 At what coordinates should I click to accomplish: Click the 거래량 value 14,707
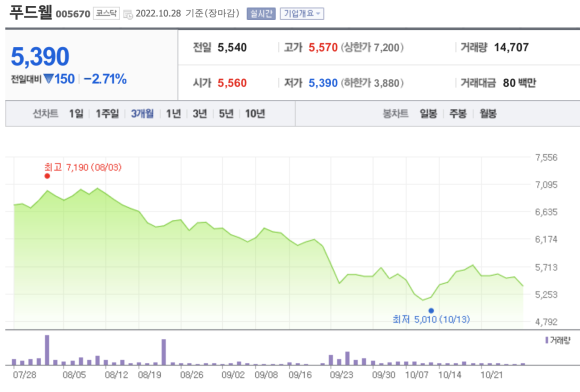pyautogui.click(x=511, y=47)
